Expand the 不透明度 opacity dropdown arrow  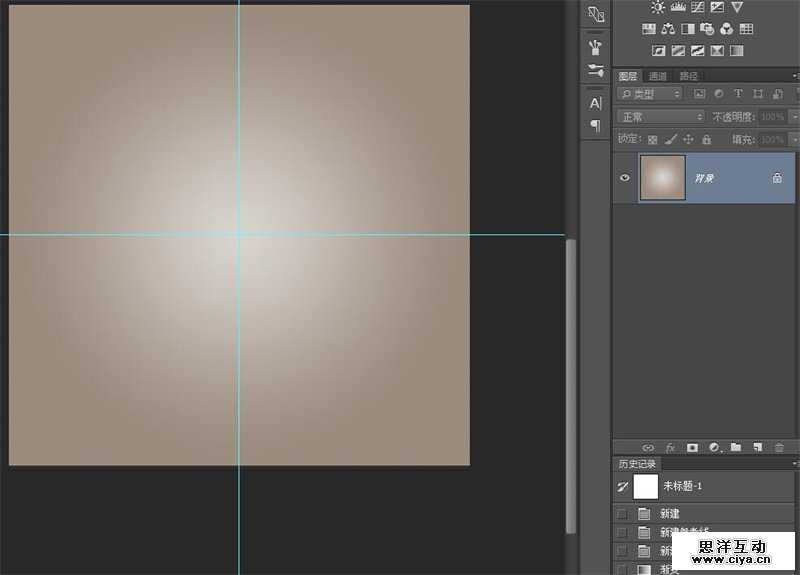pyautogui.click(x=794, y=117)
